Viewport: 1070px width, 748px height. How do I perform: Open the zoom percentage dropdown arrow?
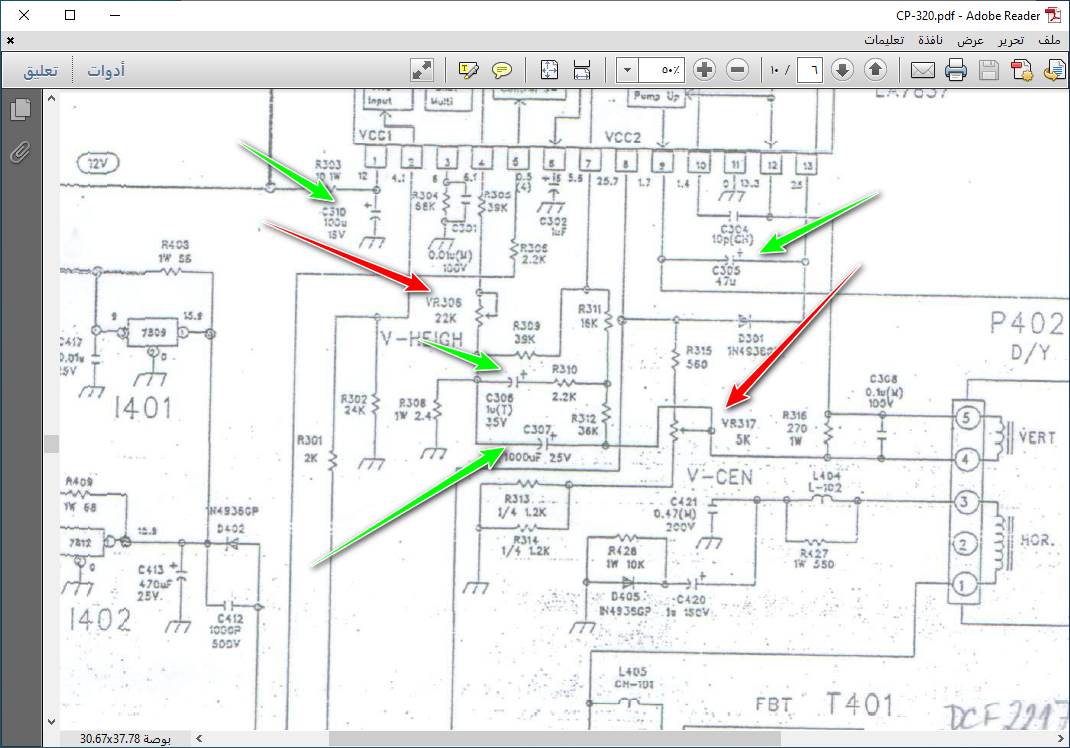pos(627,70)
